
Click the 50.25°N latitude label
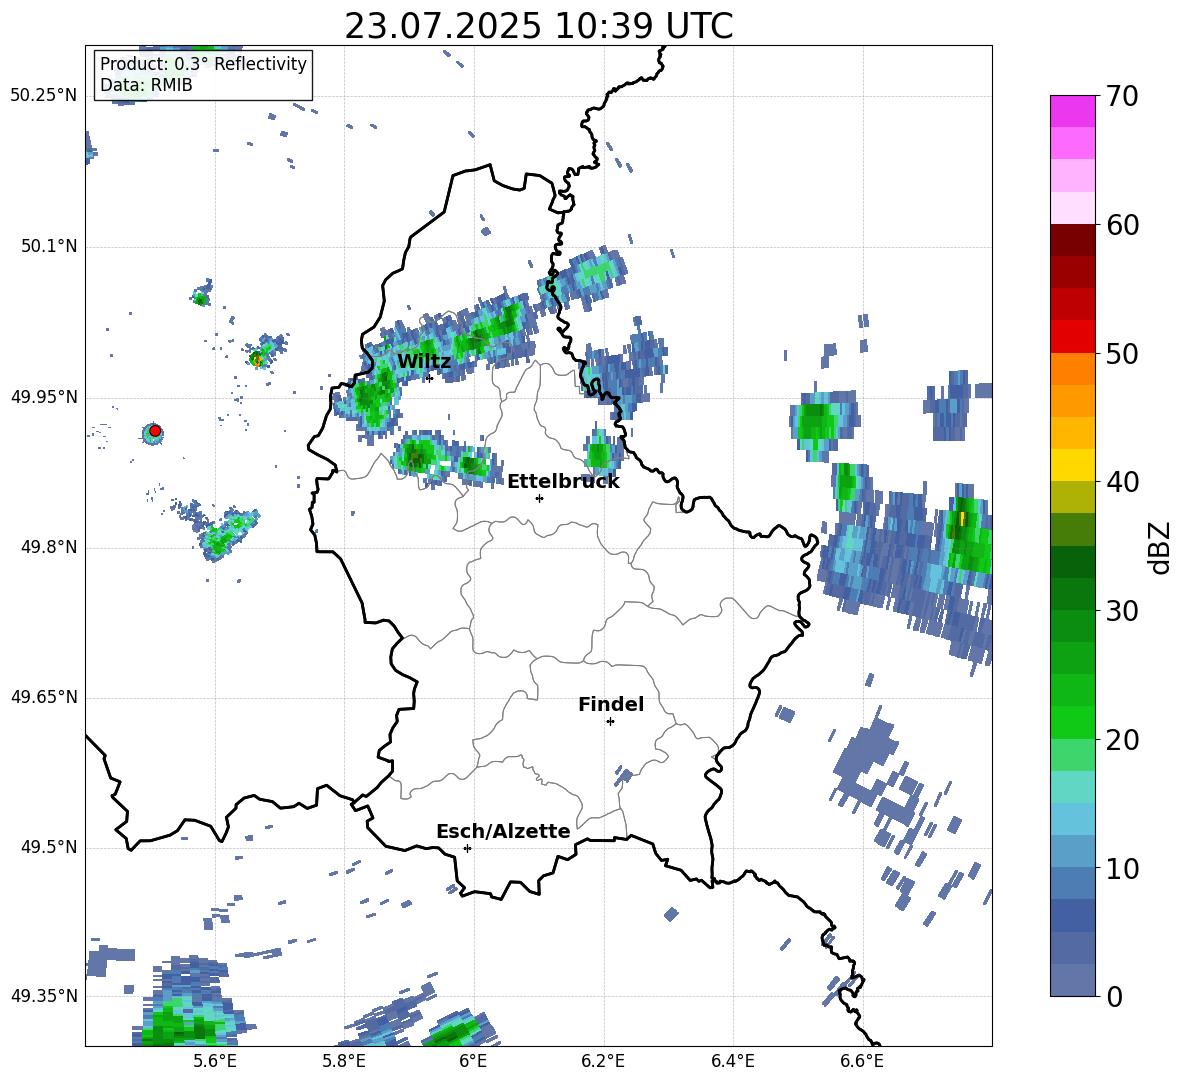coord(44,96)
